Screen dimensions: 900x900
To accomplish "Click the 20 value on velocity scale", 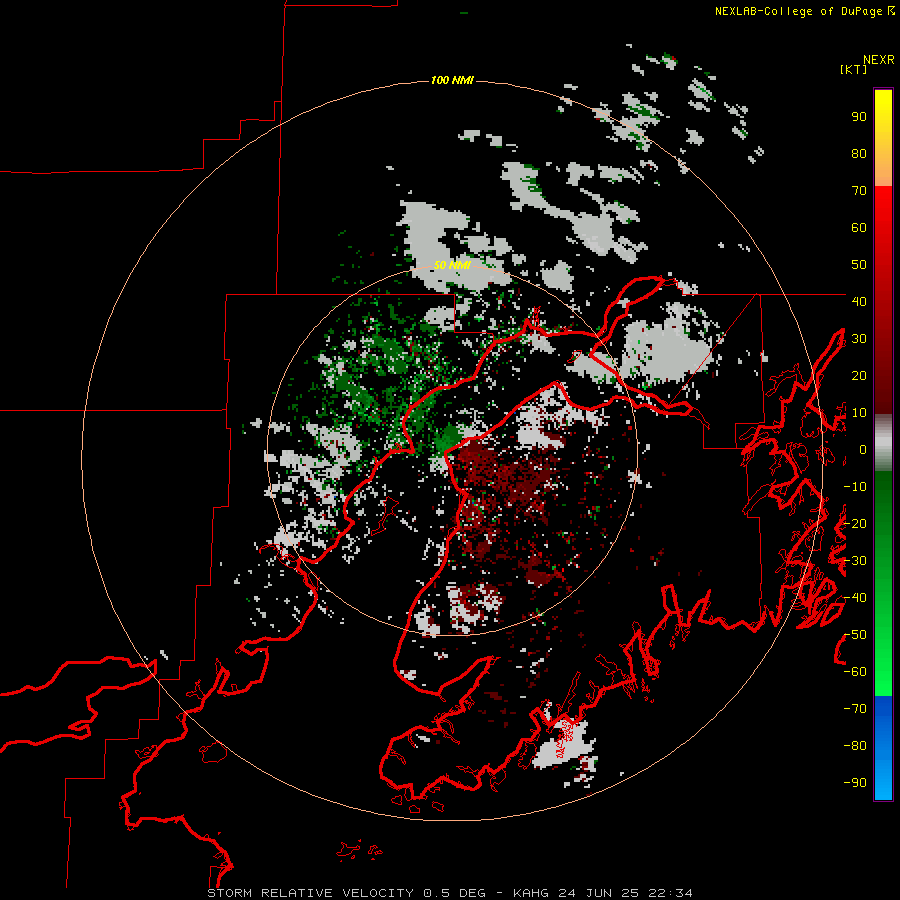I will (859, 375).
